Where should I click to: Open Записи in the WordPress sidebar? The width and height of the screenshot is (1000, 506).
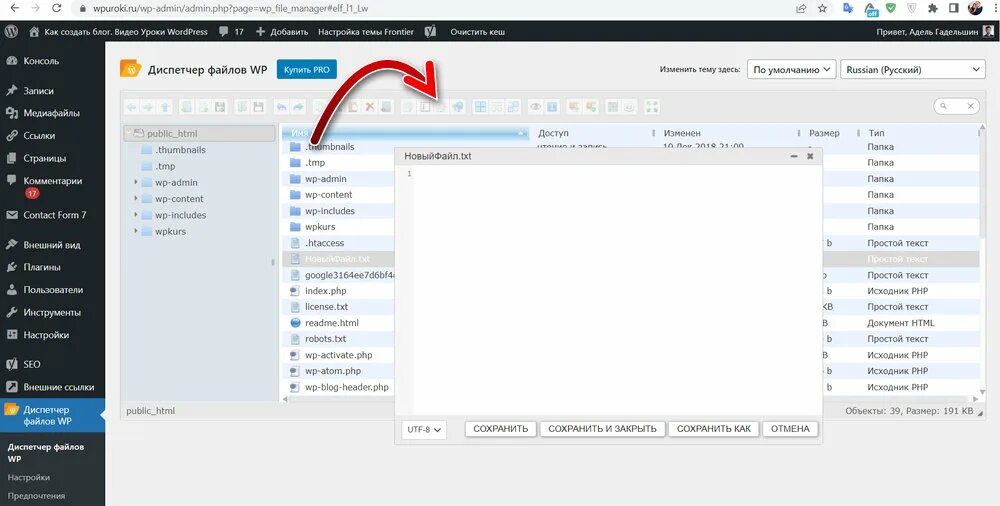click(38, 91)
